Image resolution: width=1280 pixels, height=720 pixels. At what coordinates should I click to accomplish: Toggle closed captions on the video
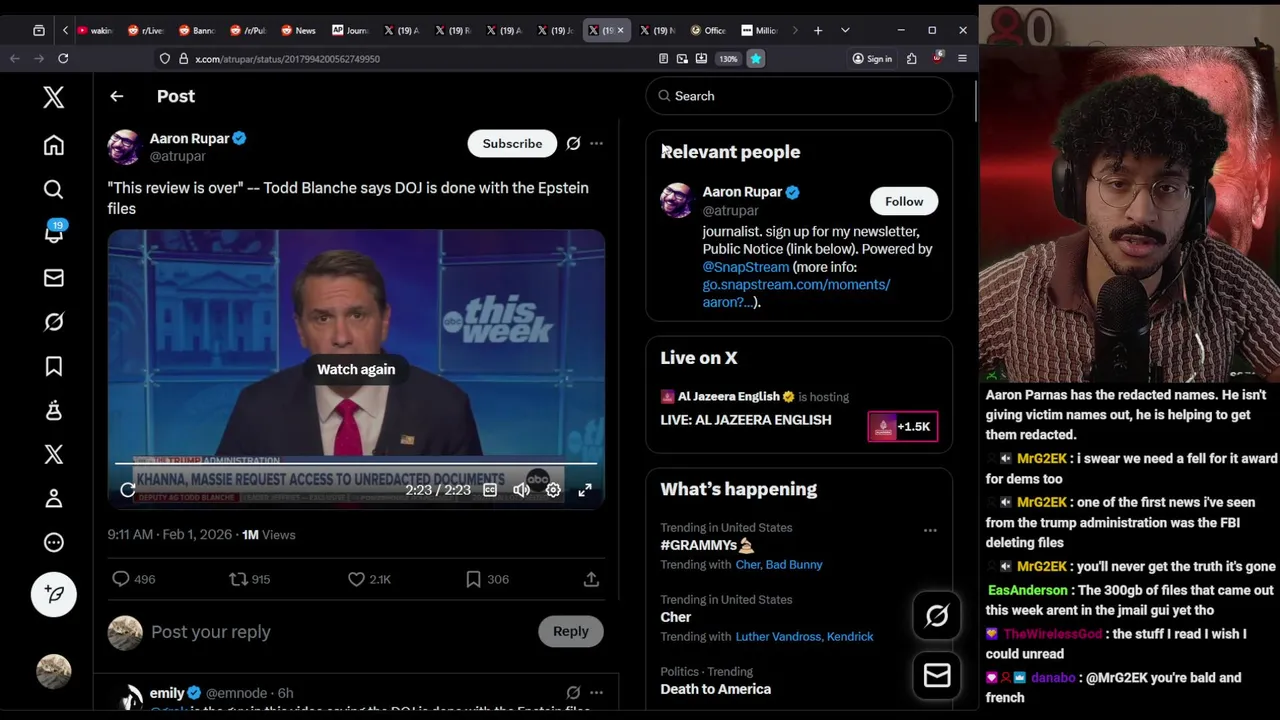(x=490, y=490)
